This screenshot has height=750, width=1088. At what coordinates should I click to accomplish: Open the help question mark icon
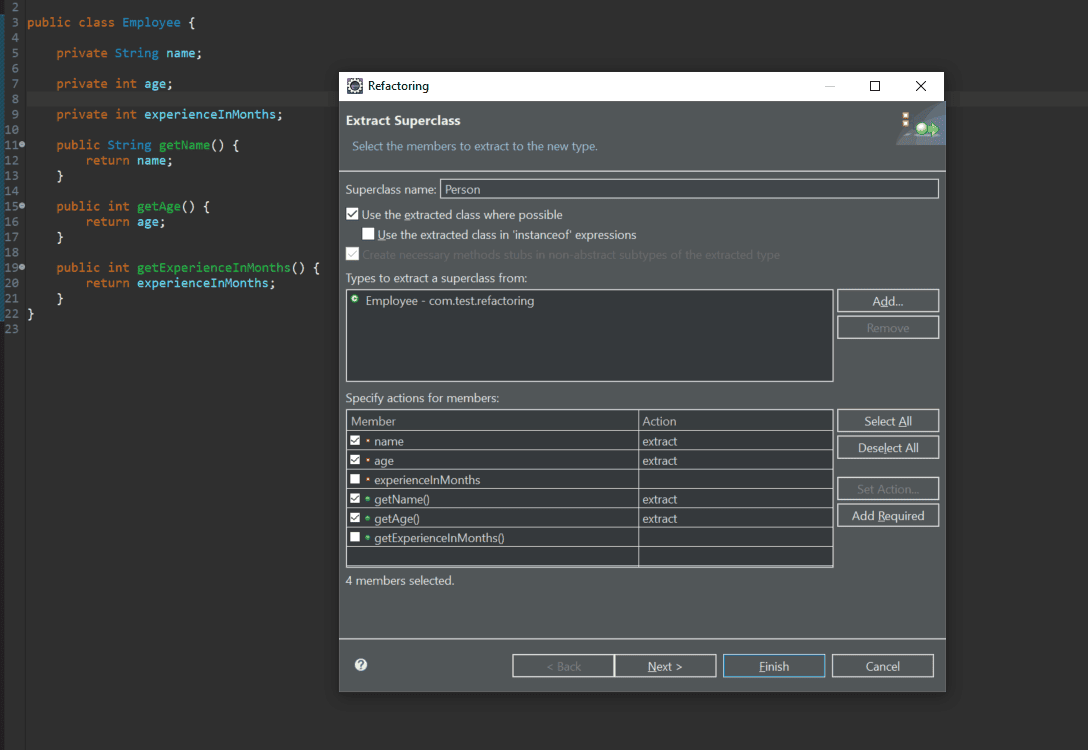pos(361,665)
